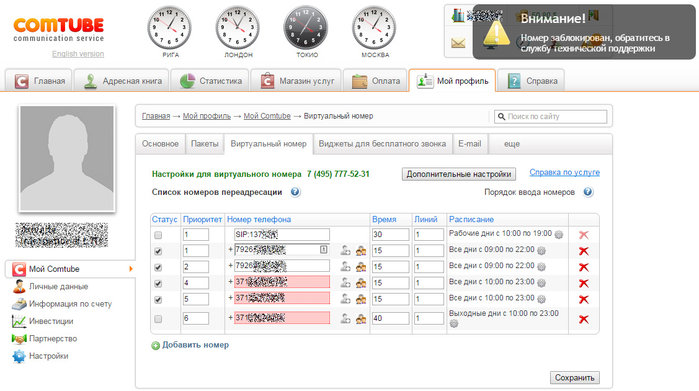
Task: Uncheck status for priority 4 number
Action: pos(158,284)
